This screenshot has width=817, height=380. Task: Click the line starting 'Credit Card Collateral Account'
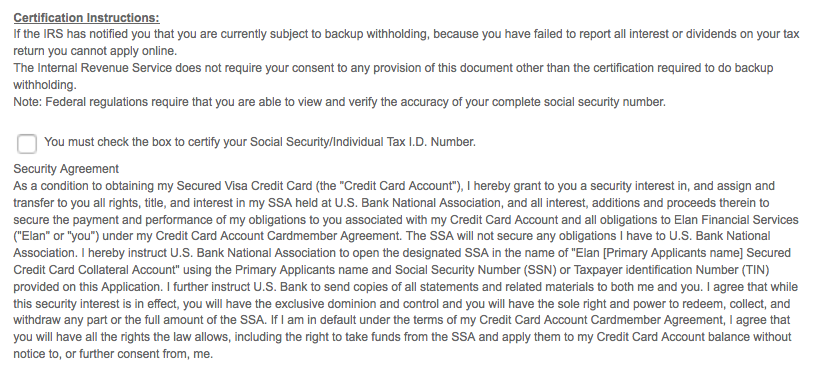(391, 270)
